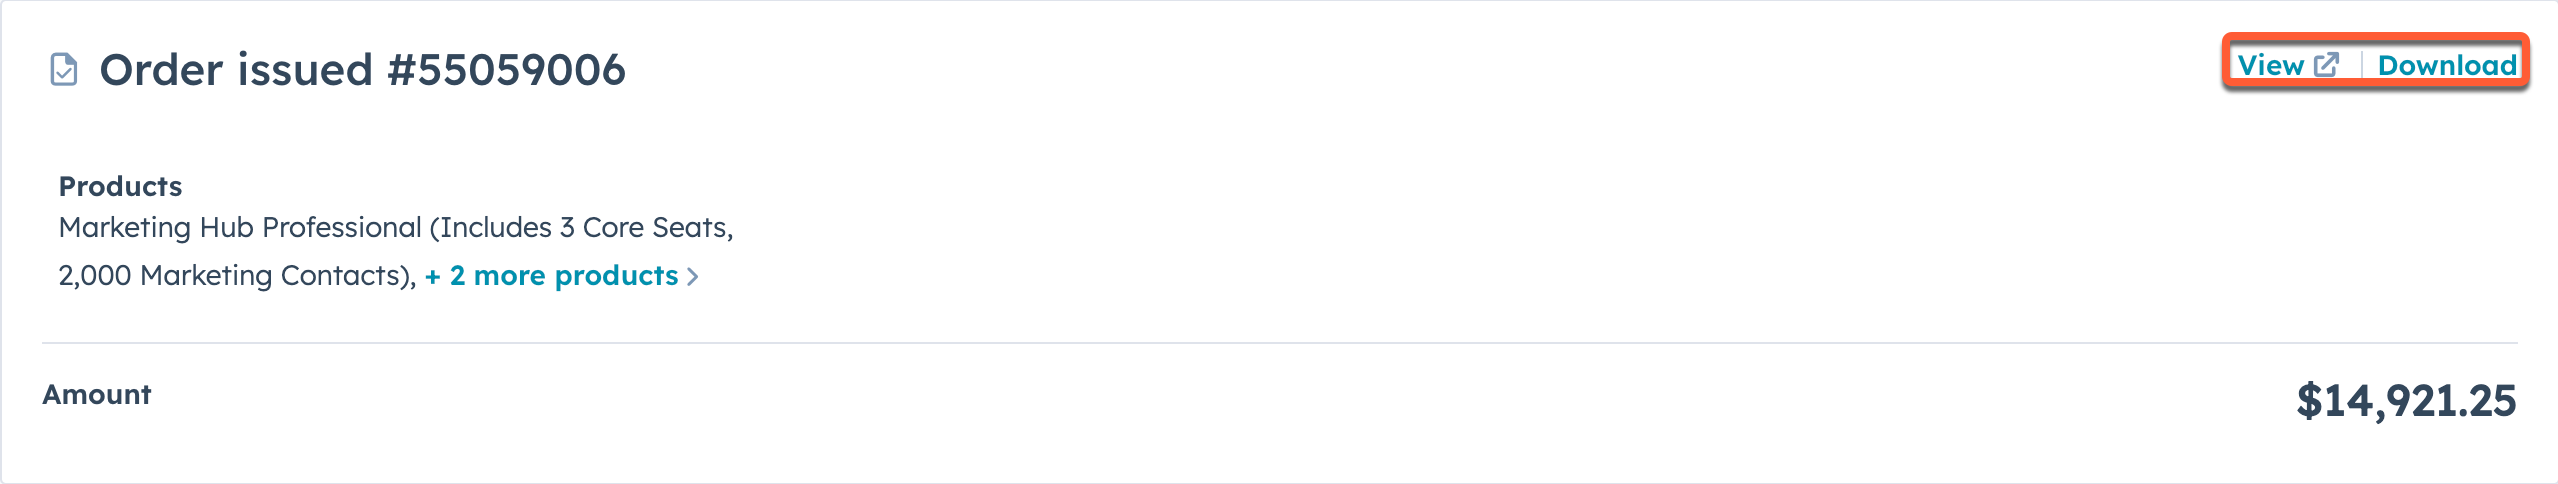The width and height of the screenshot is (2558, 484).
Task: Click the divider between View and Download
Action: (x=2361, y=65)
